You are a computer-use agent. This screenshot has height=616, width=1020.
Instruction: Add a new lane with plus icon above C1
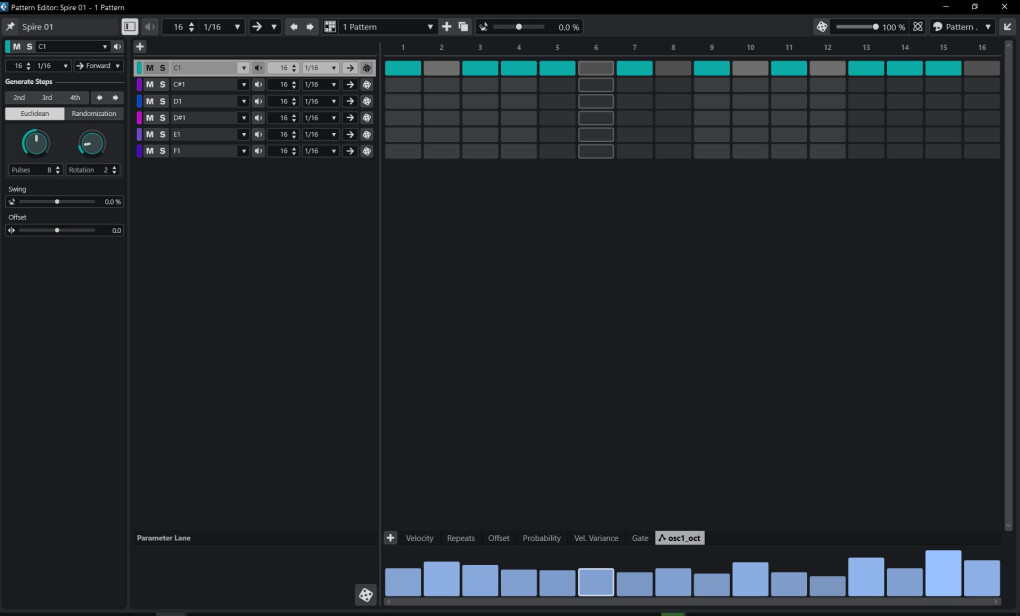pos(140,46)
